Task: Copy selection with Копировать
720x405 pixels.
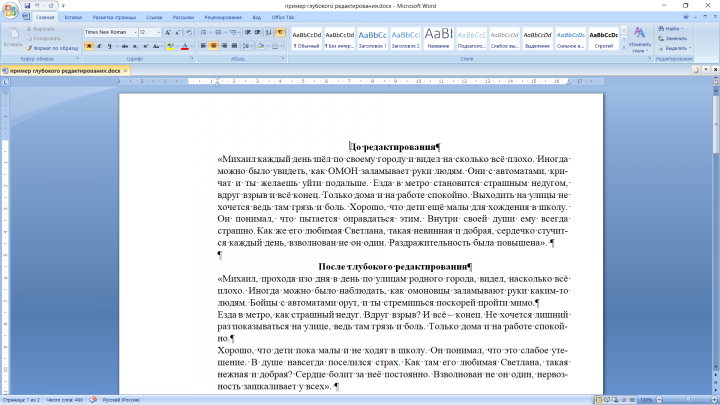Action: pos(43,39)
